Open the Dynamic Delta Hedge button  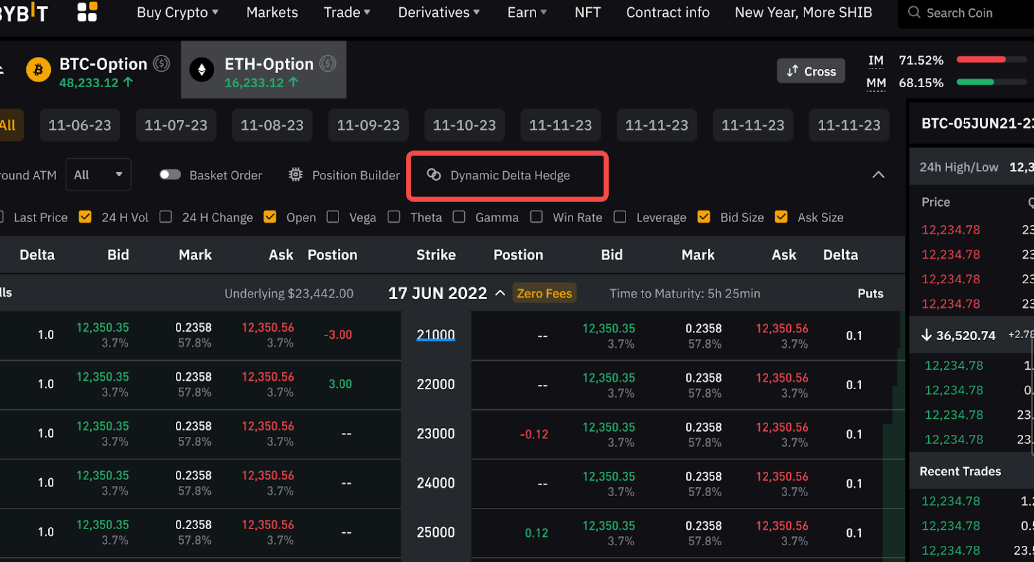tap(507, 175)
